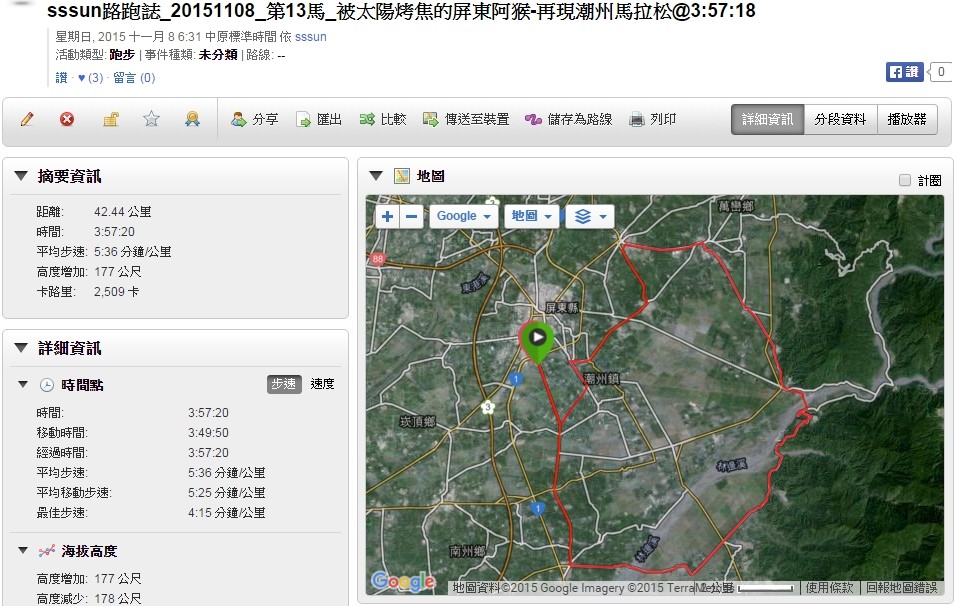Switch to the 播放器 tab
The width and height of the screenshot is (956, 606).
coord(907,119)
